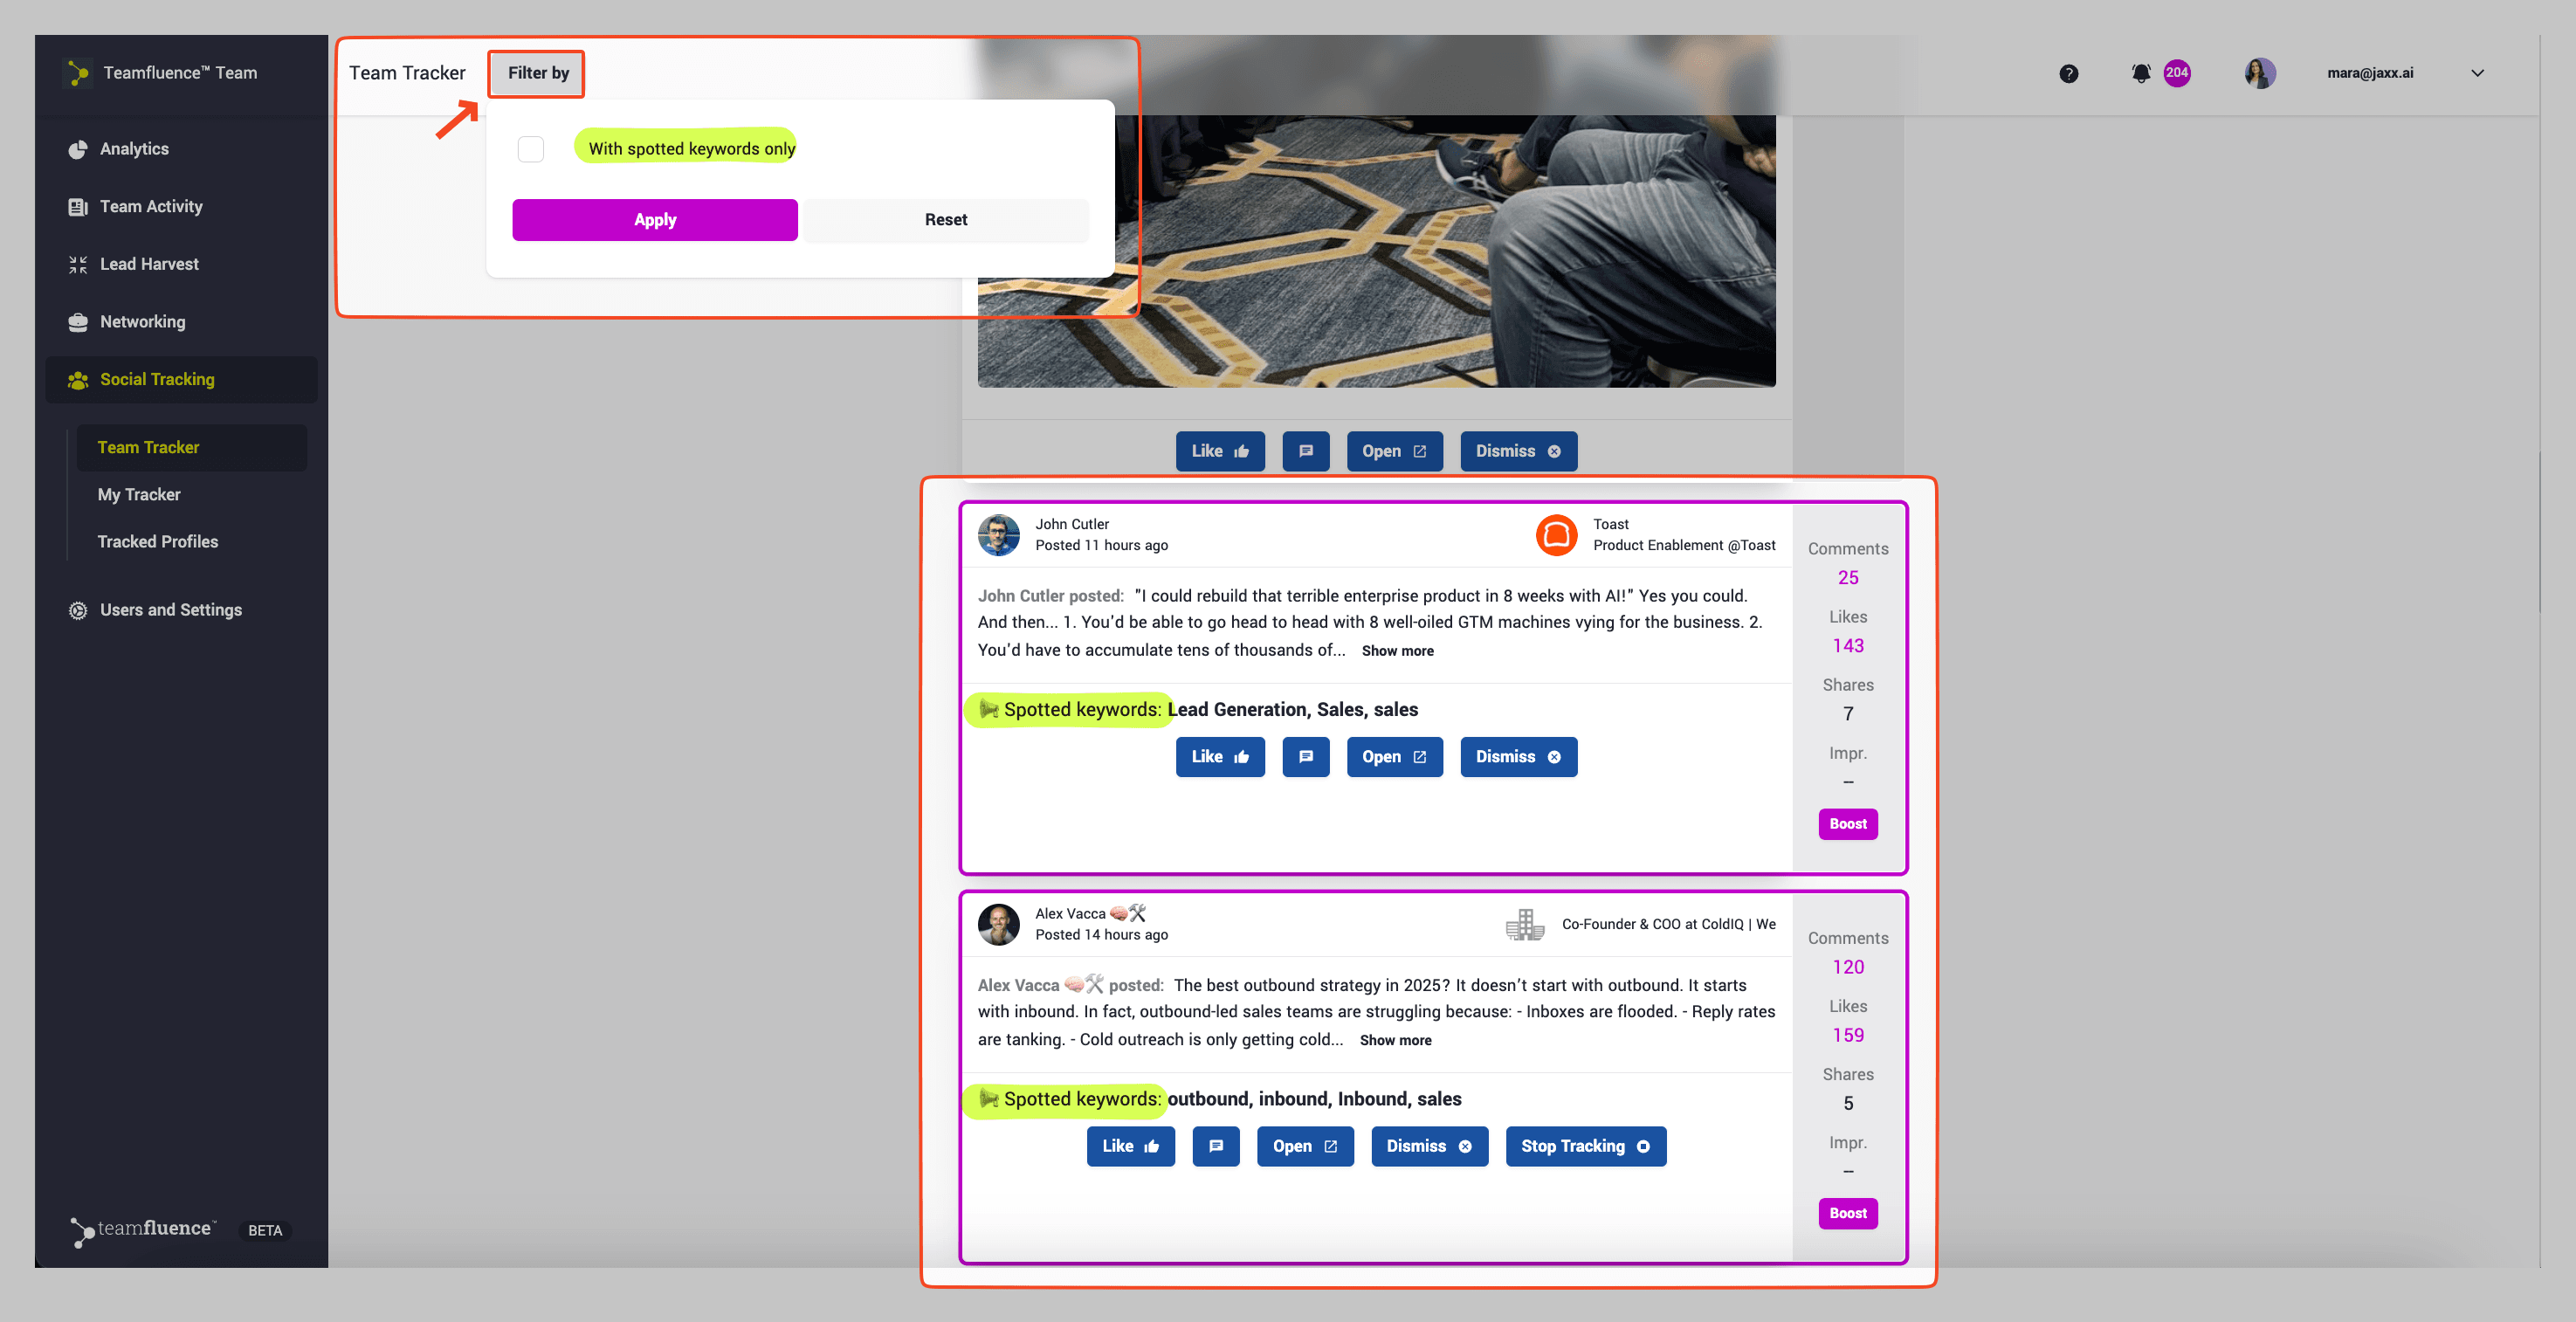This screenshot has width=2576, height=1322.
Task: Open the notifications bell icon
Action: click(x=2140, y=73)
